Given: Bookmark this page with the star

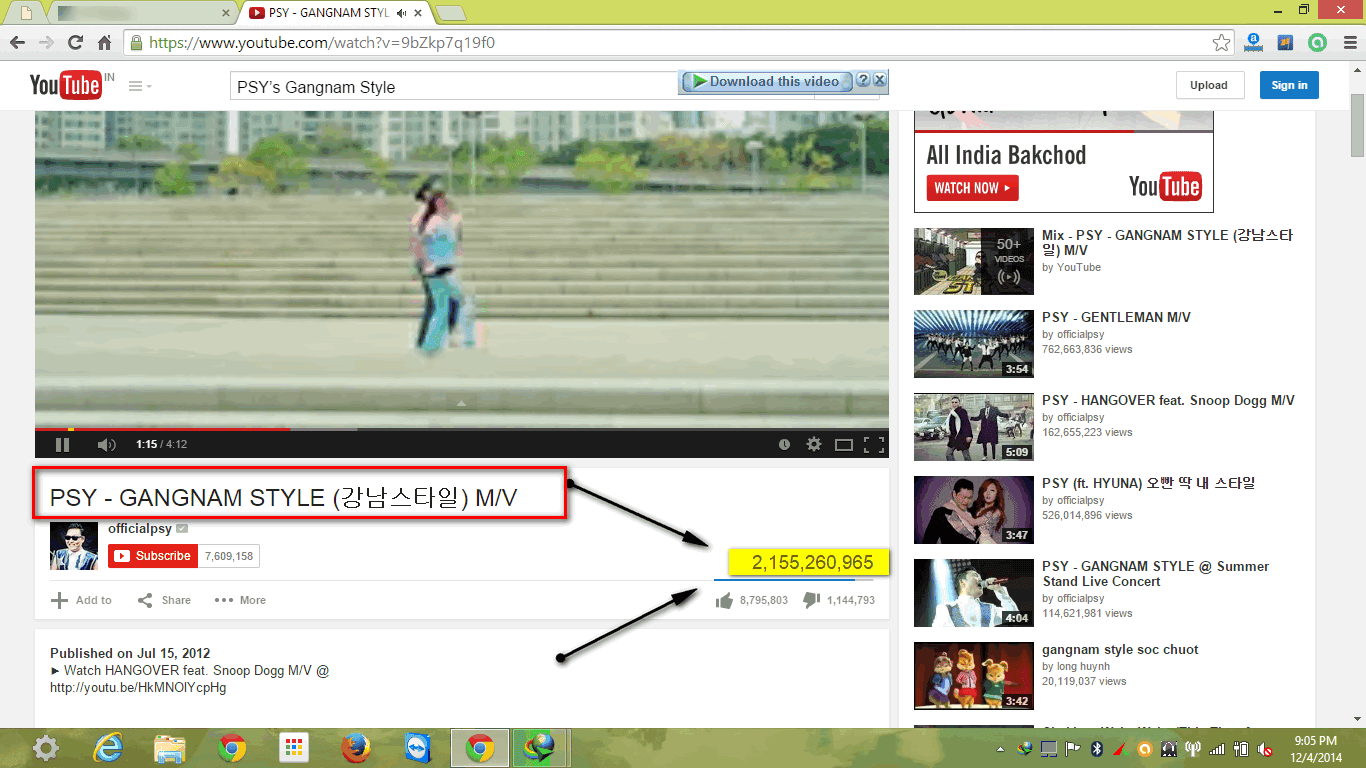Looking at the screenshot, I should click(x=1221, y=43).
